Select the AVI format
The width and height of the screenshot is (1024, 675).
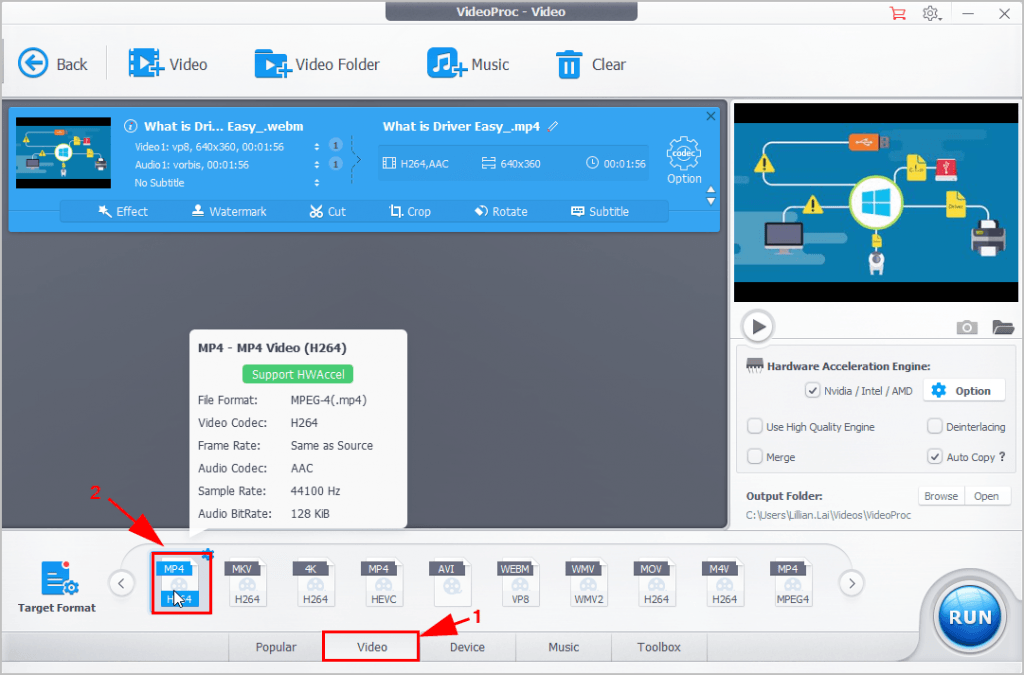click(451, 582)
